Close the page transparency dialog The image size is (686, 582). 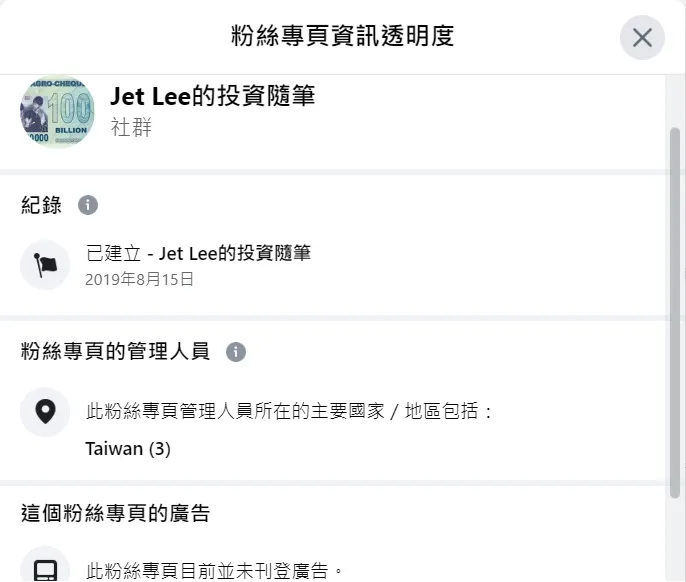tap(642, 38)
